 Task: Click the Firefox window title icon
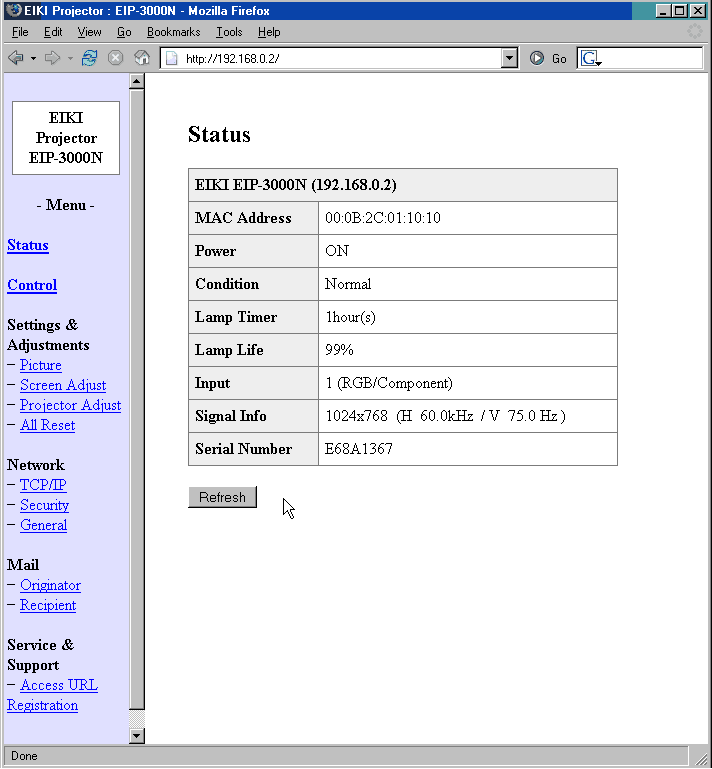[x=14, y=10]
